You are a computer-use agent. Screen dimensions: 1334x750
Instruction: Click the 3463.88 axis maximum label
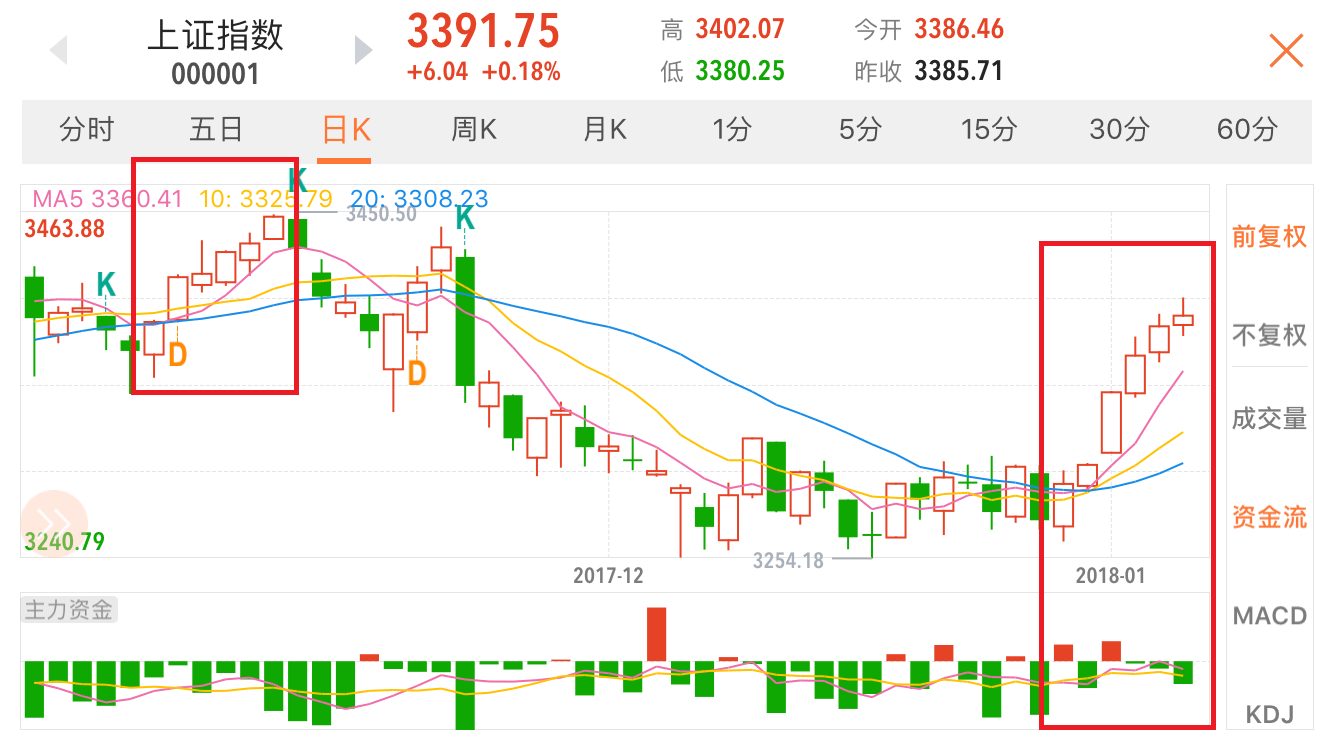[x=65, y=229]
